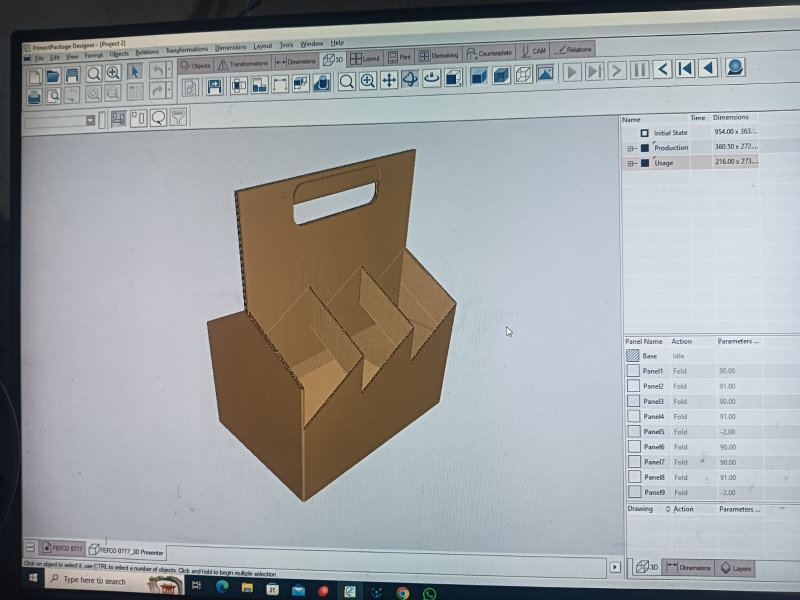Open the Layers bottom tab

tap(736, 568)
